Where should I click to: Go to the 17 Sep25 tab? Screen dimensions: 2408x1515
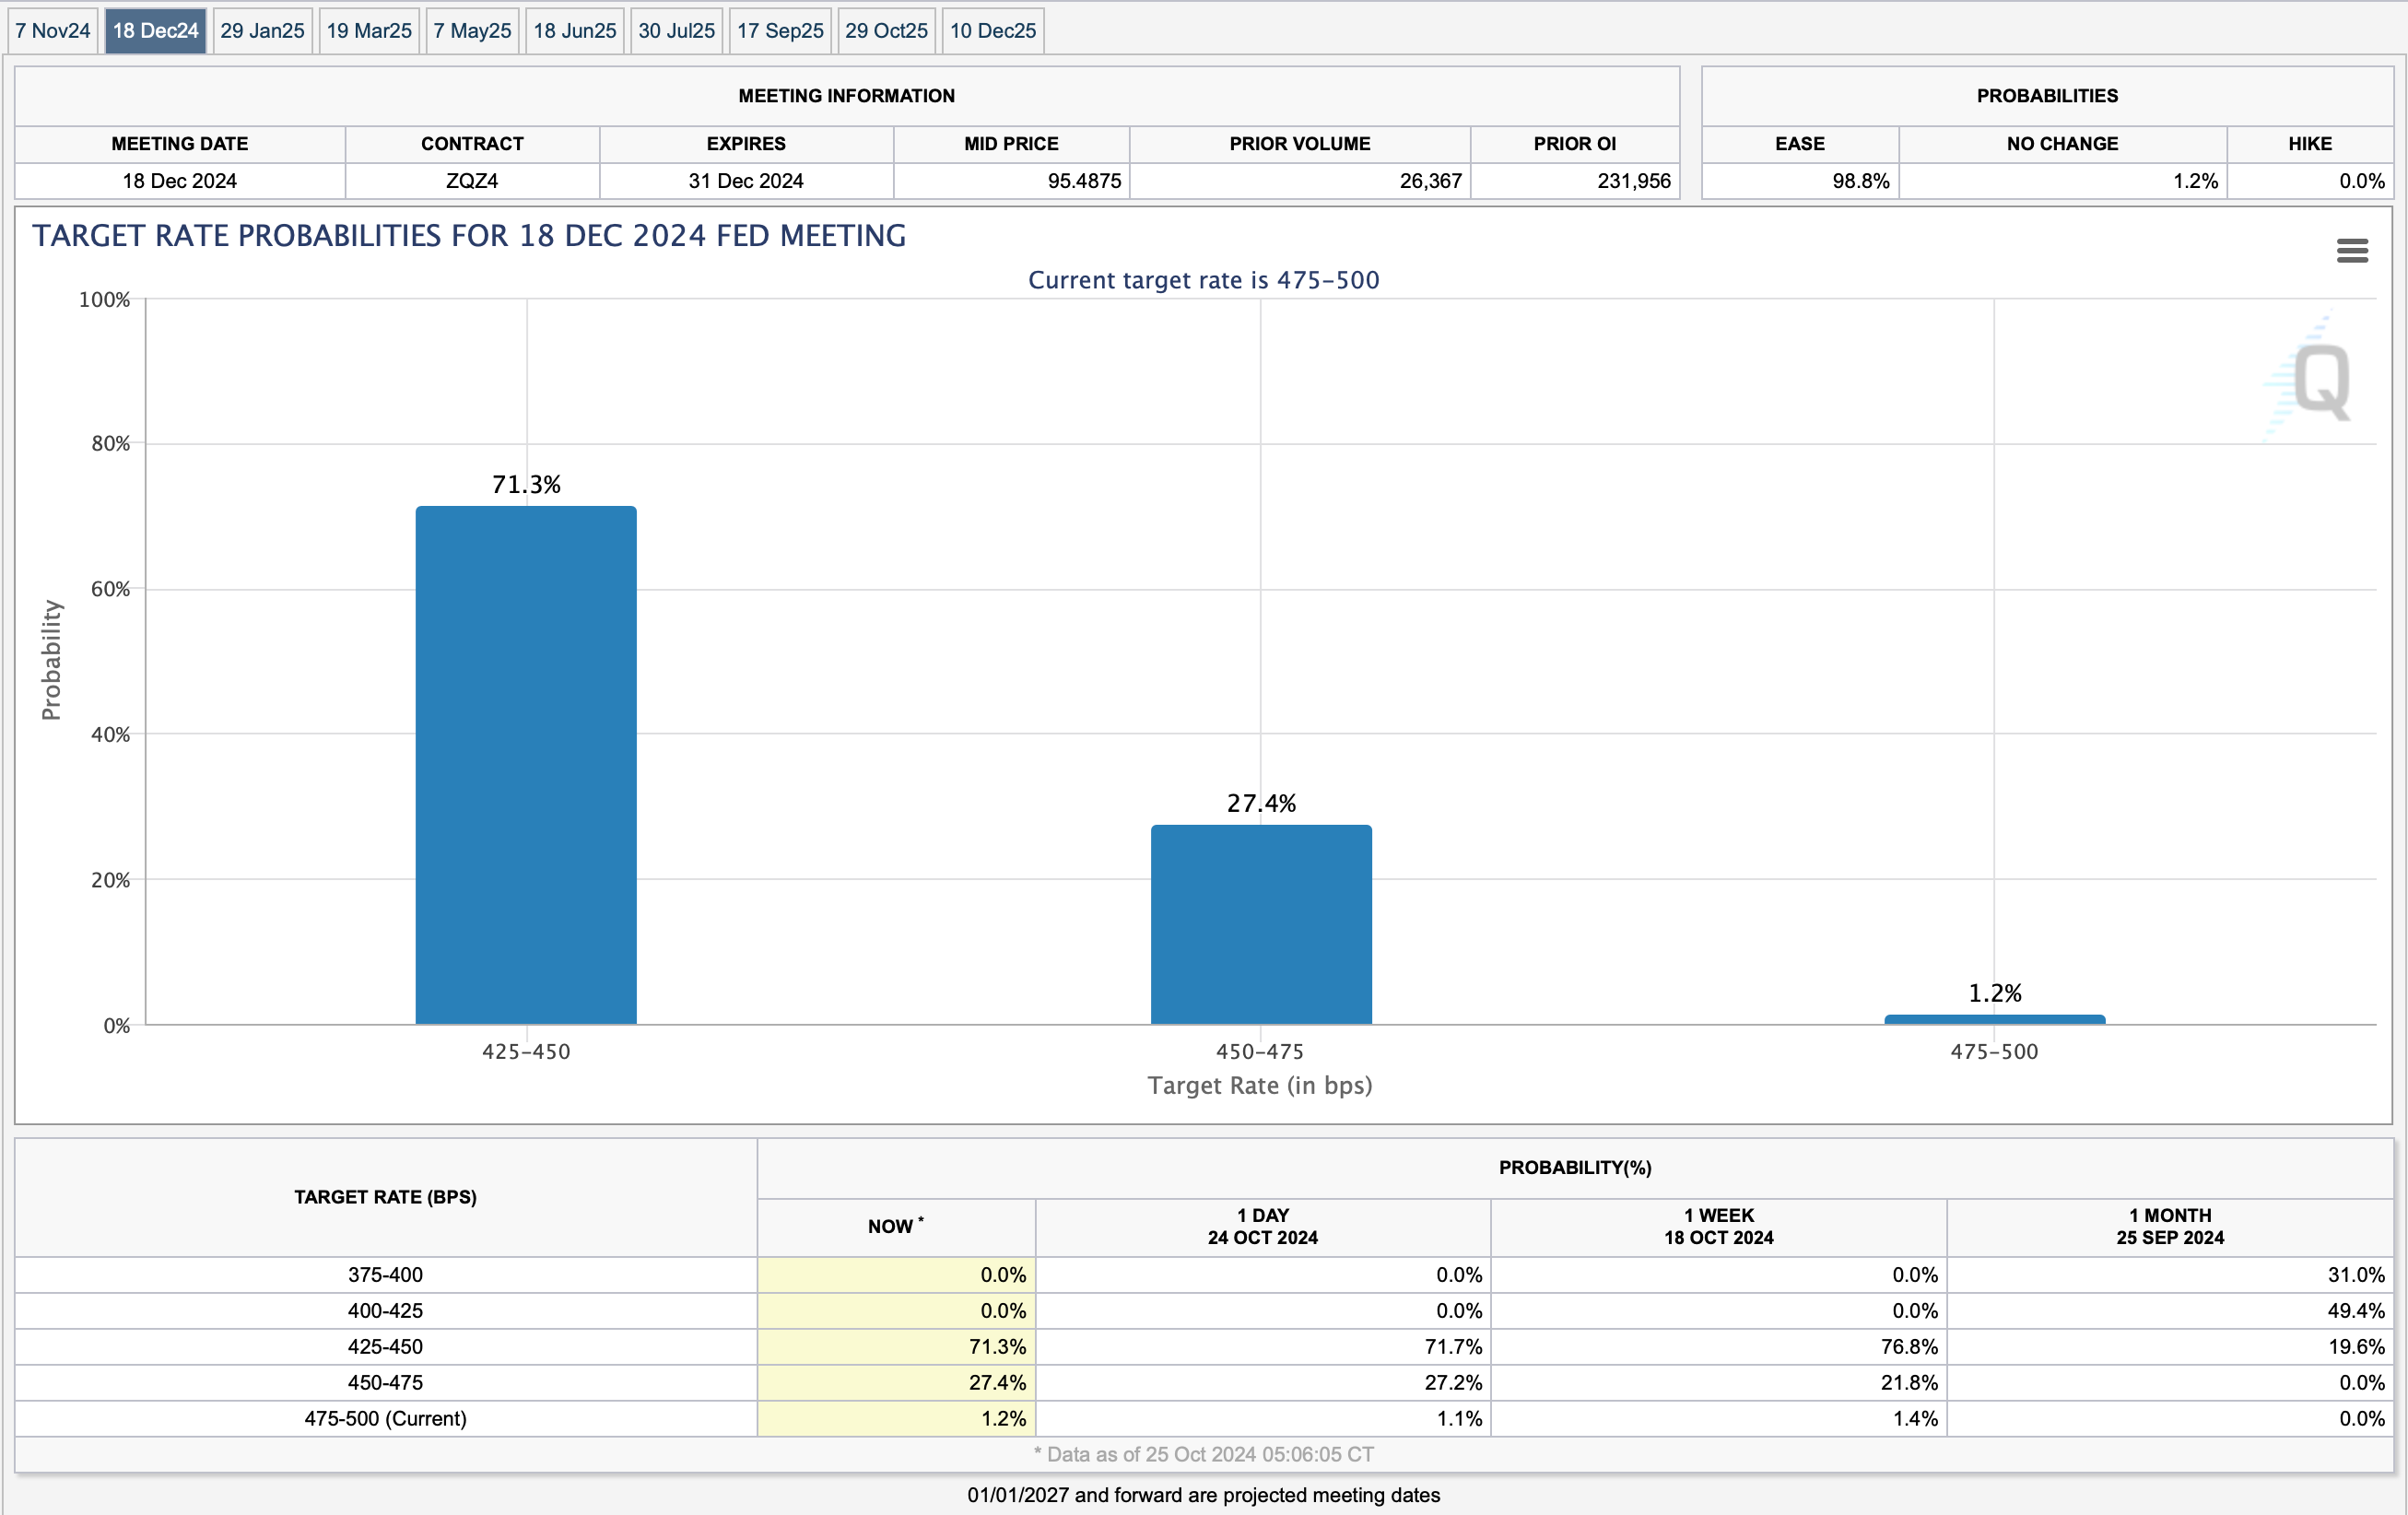click(780, 31)
